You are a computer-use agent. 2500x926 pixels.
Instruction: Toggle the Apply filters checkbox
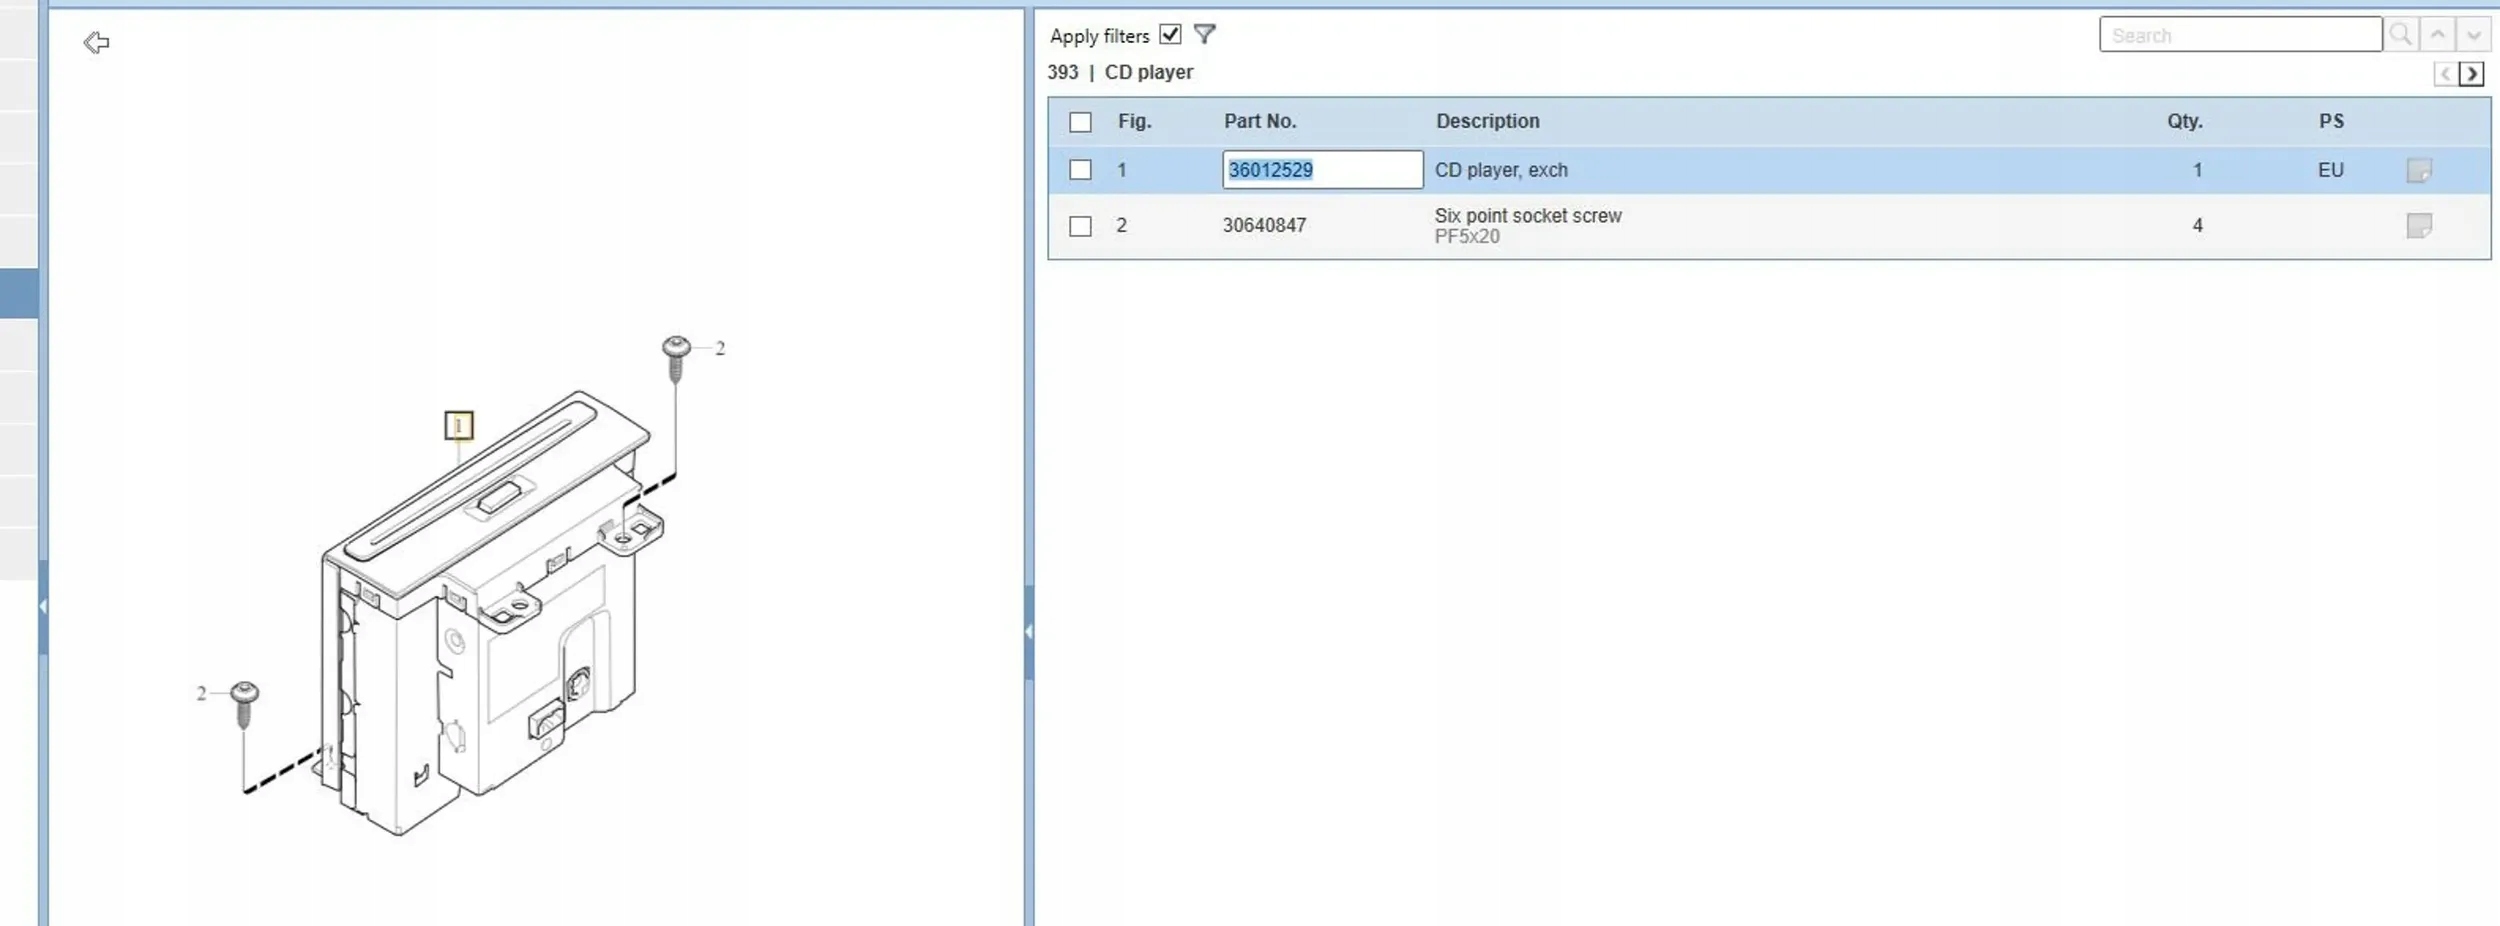pos(1170,35)
